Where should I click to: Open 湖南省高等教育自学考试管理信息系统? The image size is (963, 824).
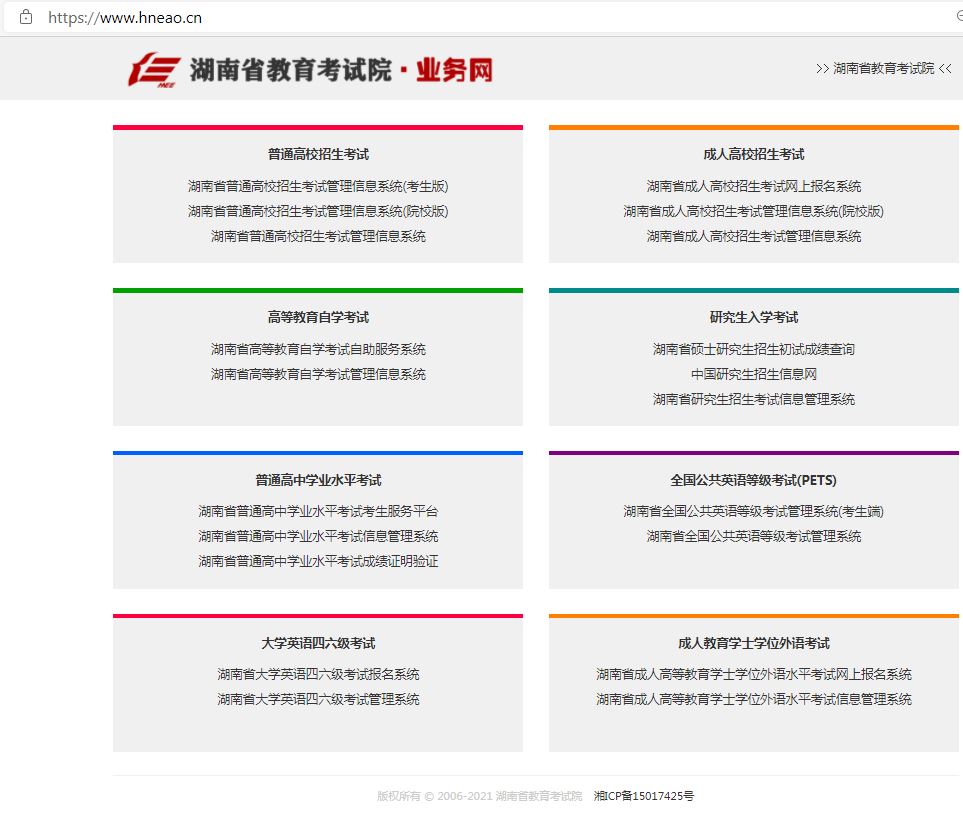318,375
